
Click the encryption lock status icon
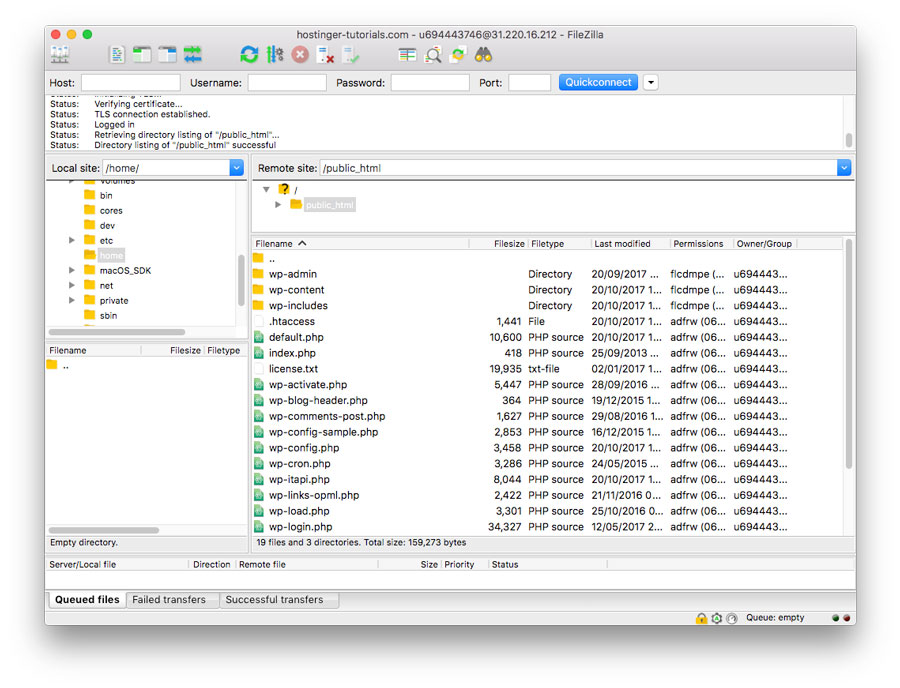[x=701, y=618]
